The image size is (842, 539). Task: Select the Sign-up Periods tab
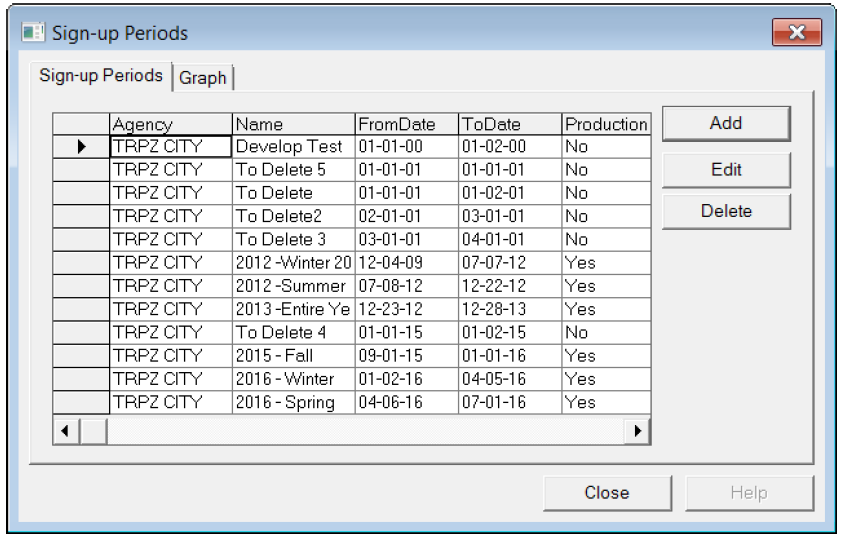101,76
